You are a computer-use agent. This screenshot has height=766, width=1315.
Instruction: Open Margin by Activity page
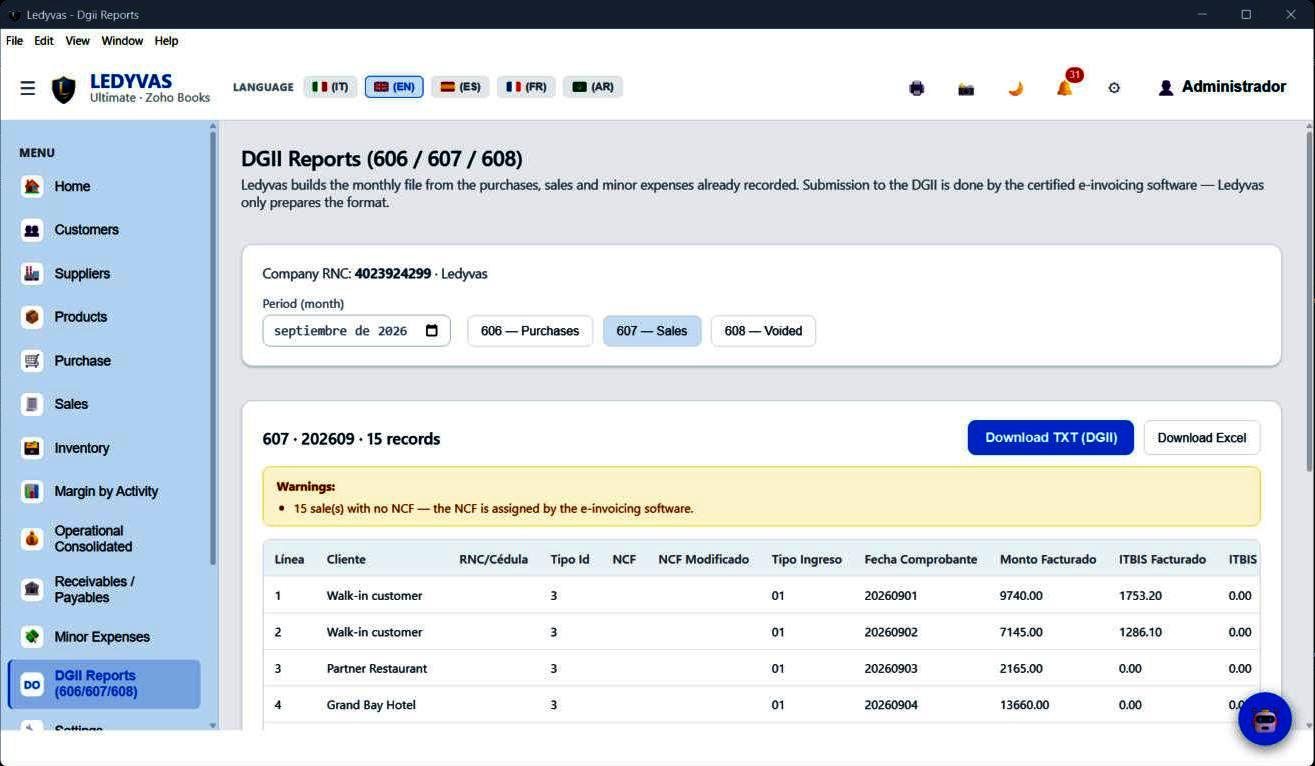point(105,491)
